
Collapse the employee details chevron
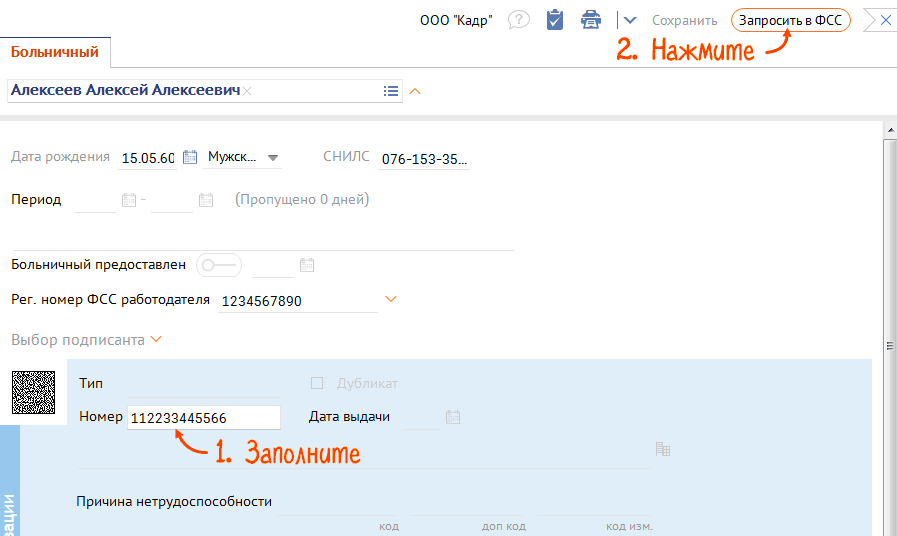click(416, 91)
